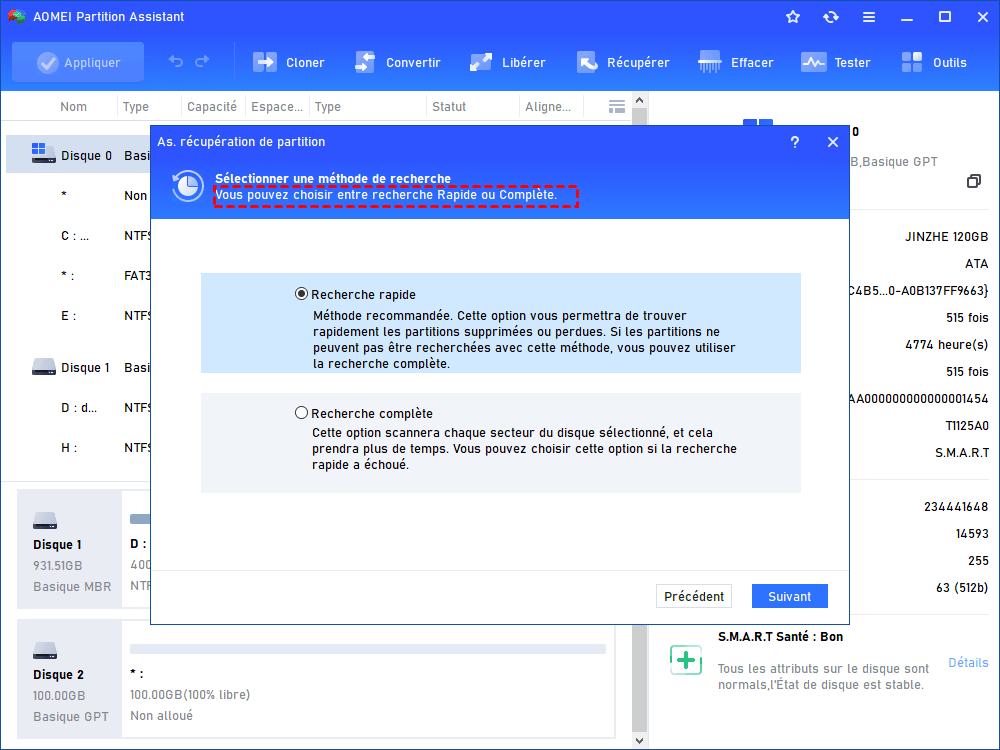Viewport: 1000px width, 750px height.
Task: Open column view options icon
Action: coord(617,107)
